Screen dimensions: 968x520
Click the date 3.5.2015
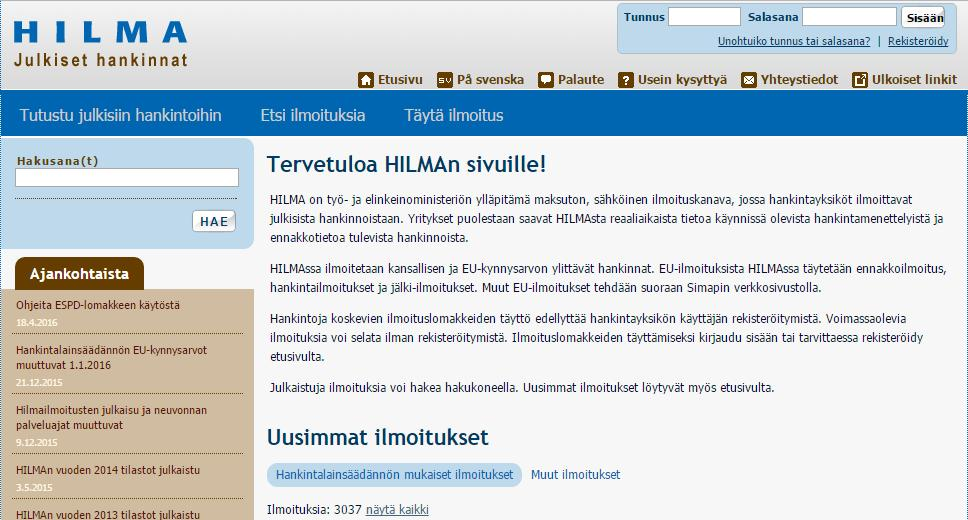[34, 487]
